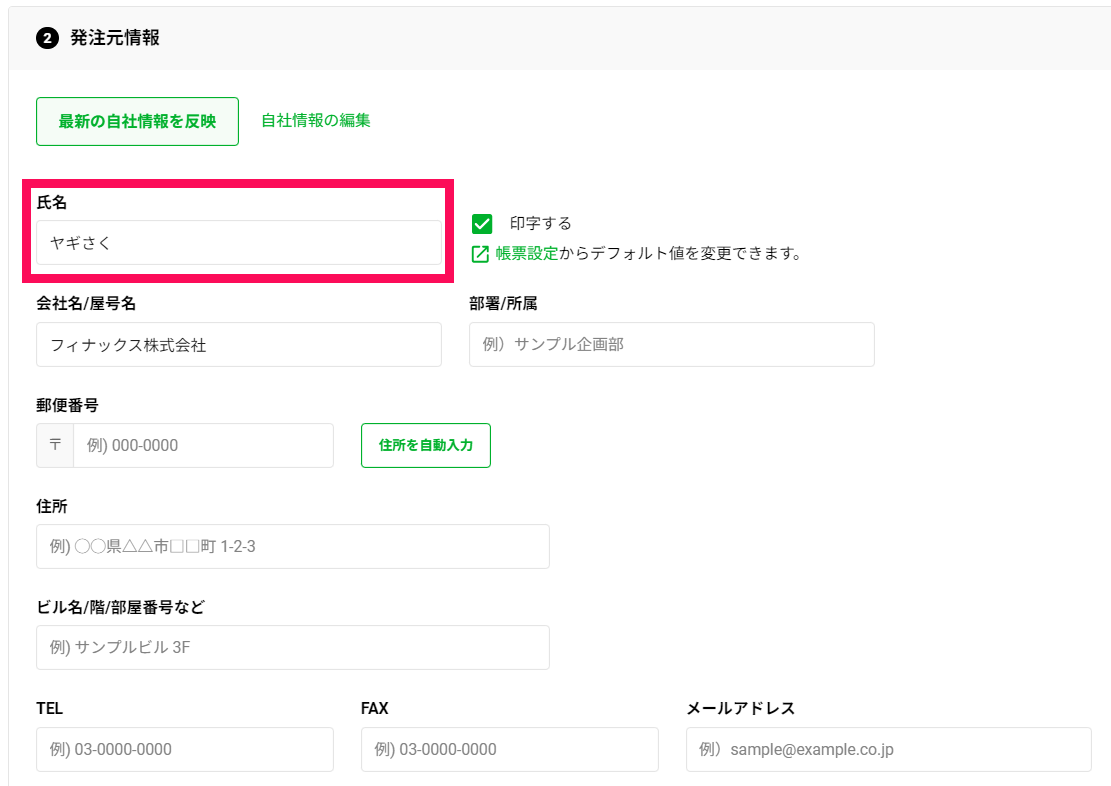
Task: Click the 印字する label text
Action: click(x=540, y=224)
